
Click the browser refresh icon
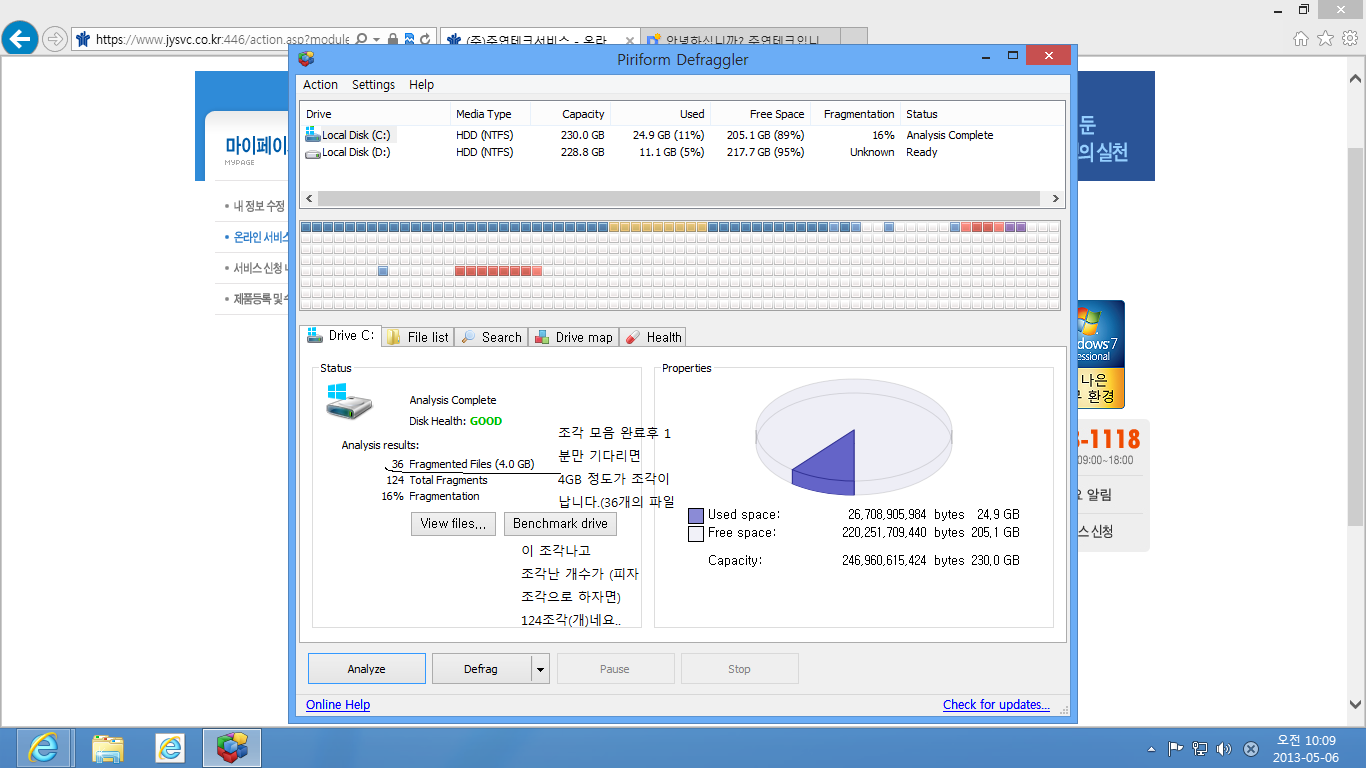426,39
